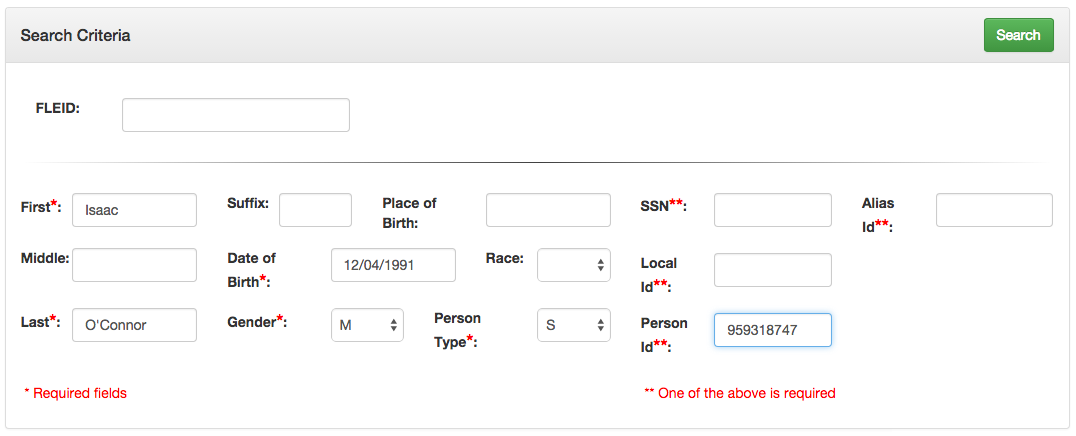Select the Local Id input field

772,270
